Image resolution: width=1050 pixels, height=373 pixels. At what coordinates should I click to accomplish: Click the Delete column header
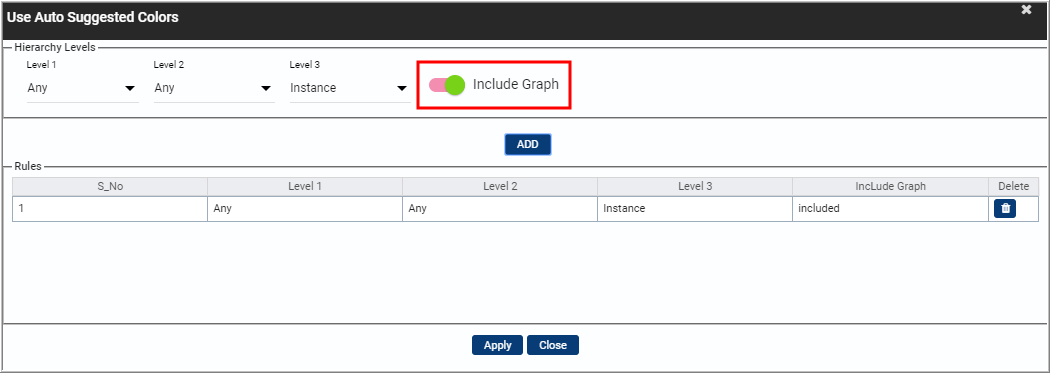click(1014, 186)
